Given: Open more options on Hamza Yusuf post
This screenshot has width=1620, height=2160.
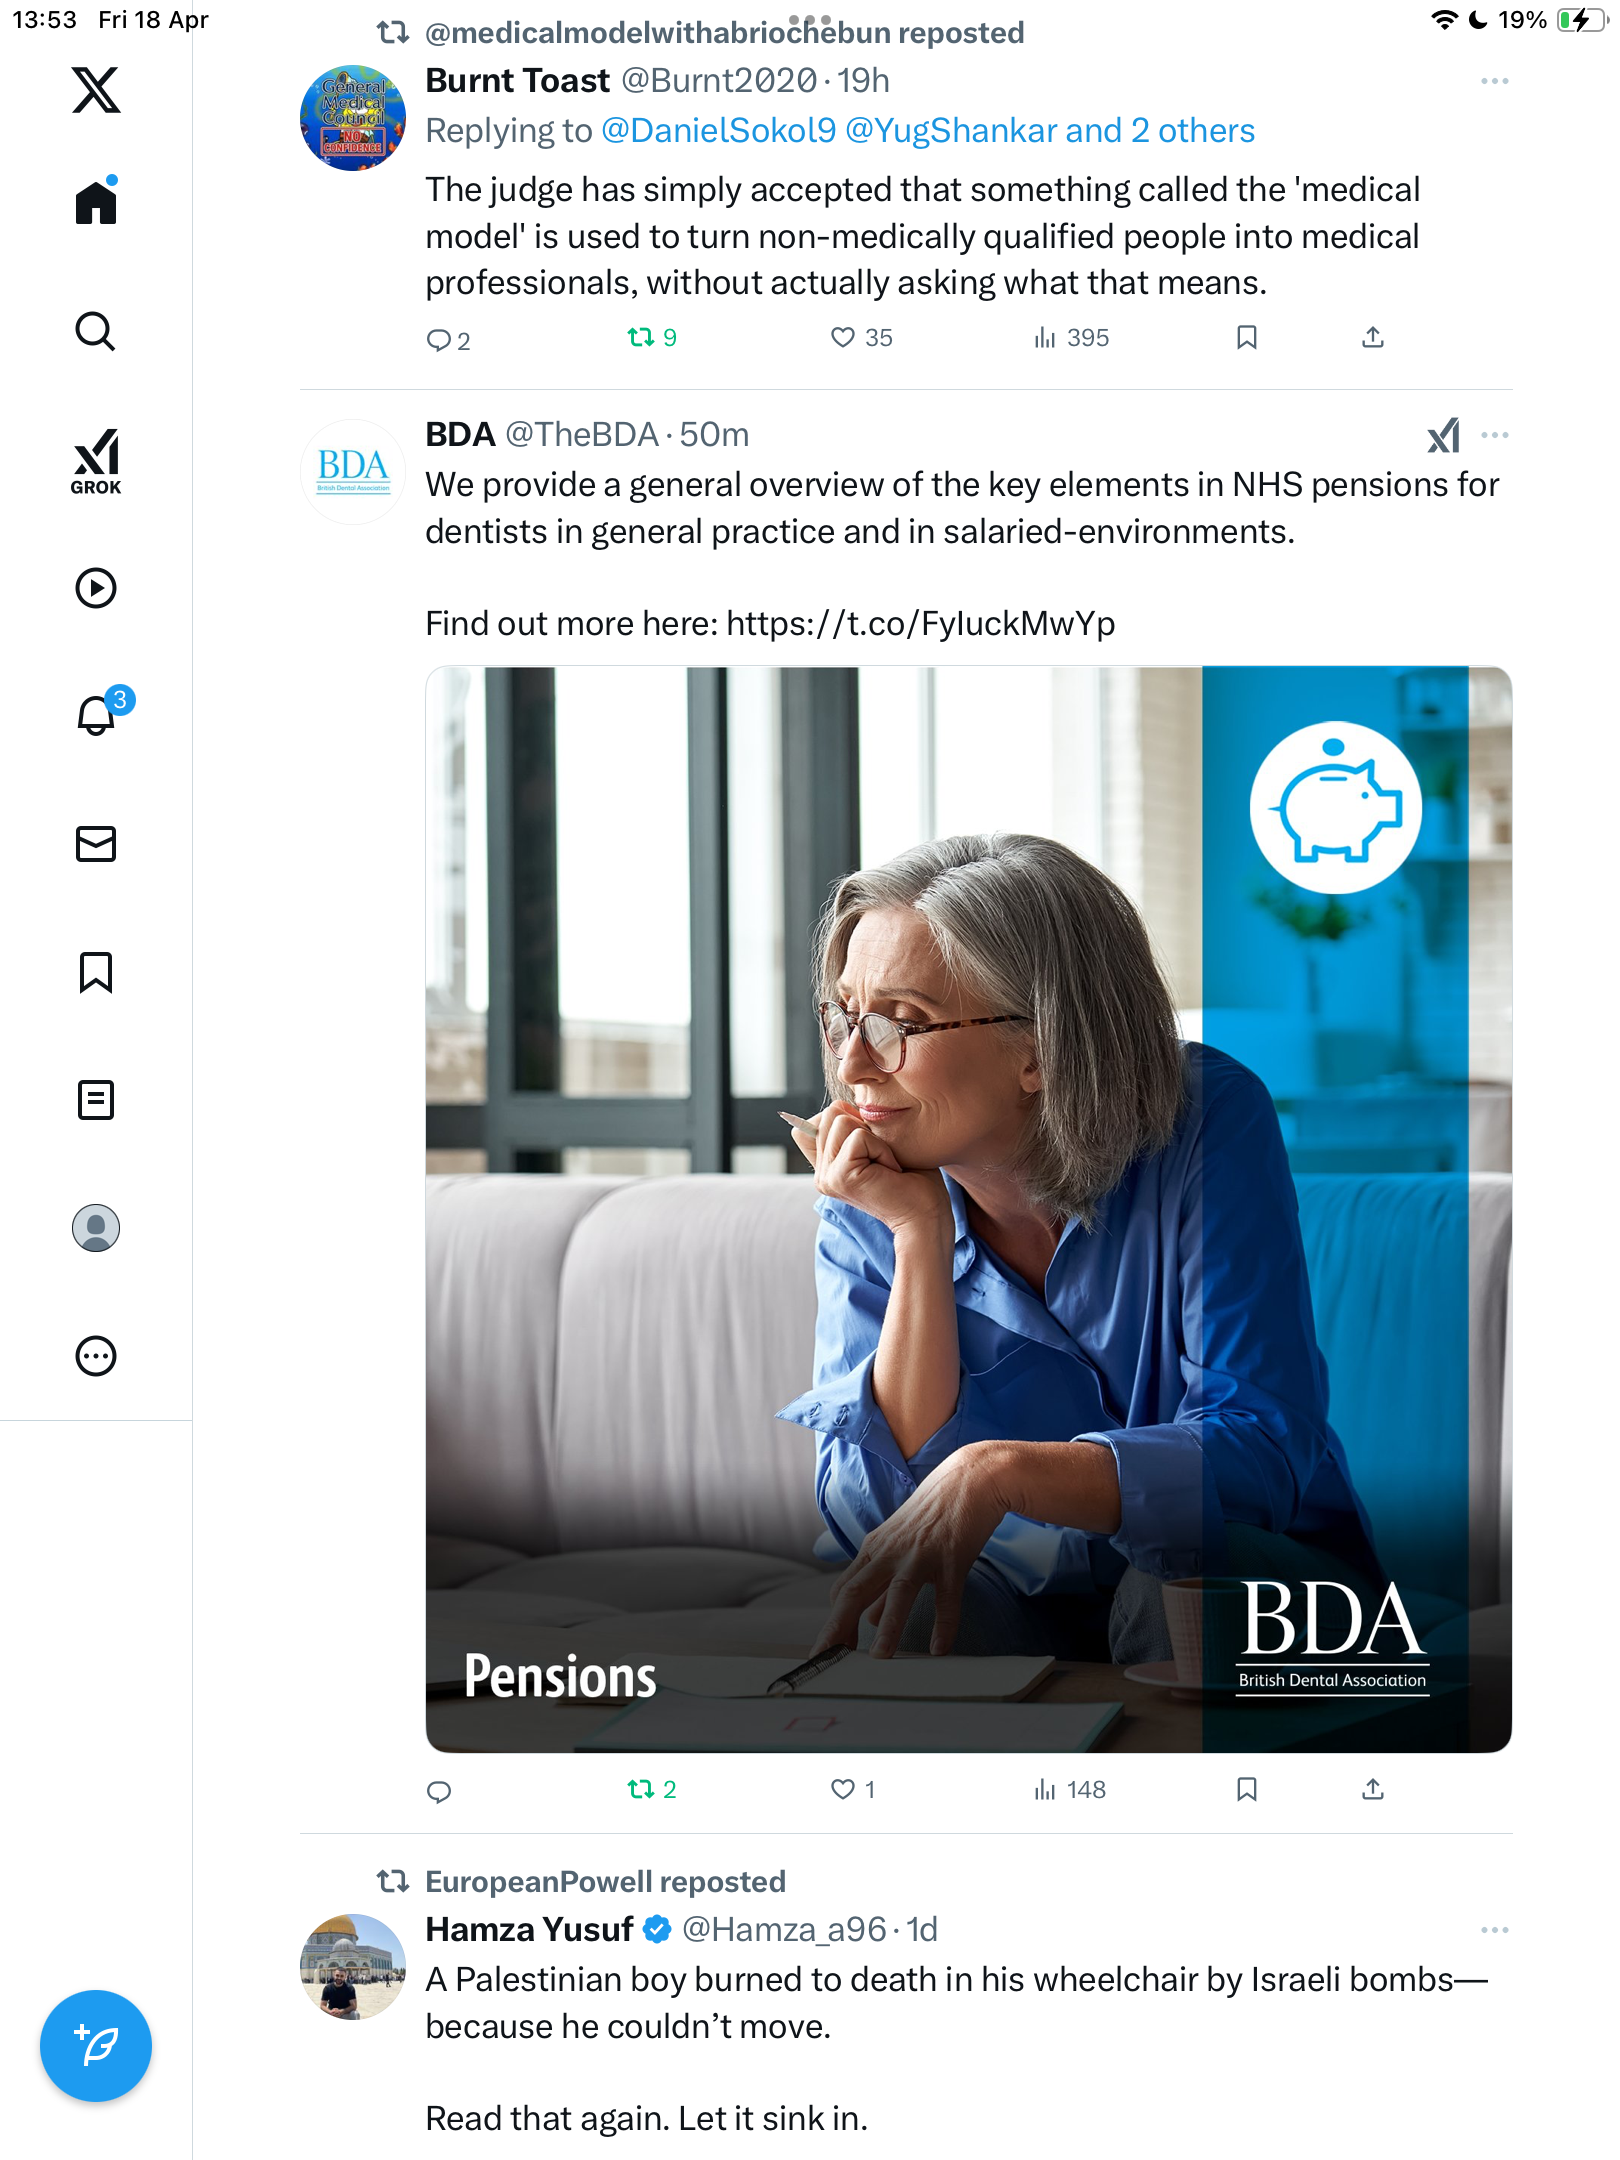Looking at the screenshot, I should pos(1495,1930).
